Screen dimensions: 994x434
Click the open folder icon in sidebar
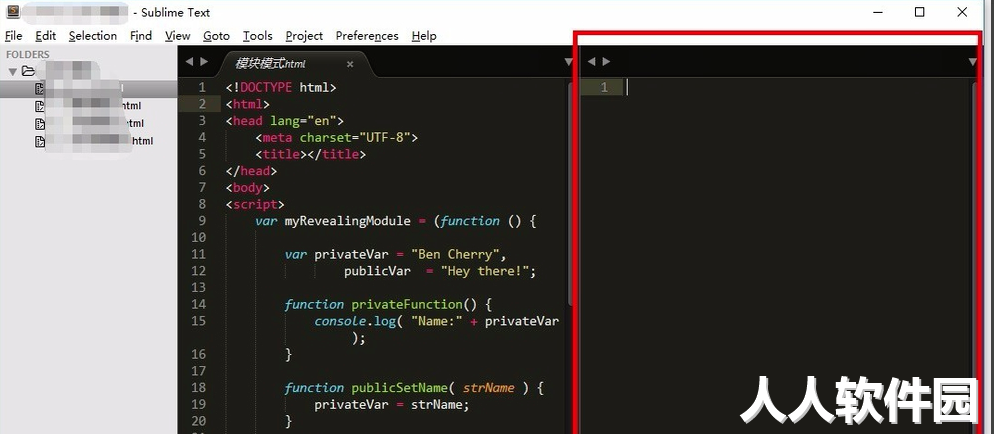coord(28,71)
